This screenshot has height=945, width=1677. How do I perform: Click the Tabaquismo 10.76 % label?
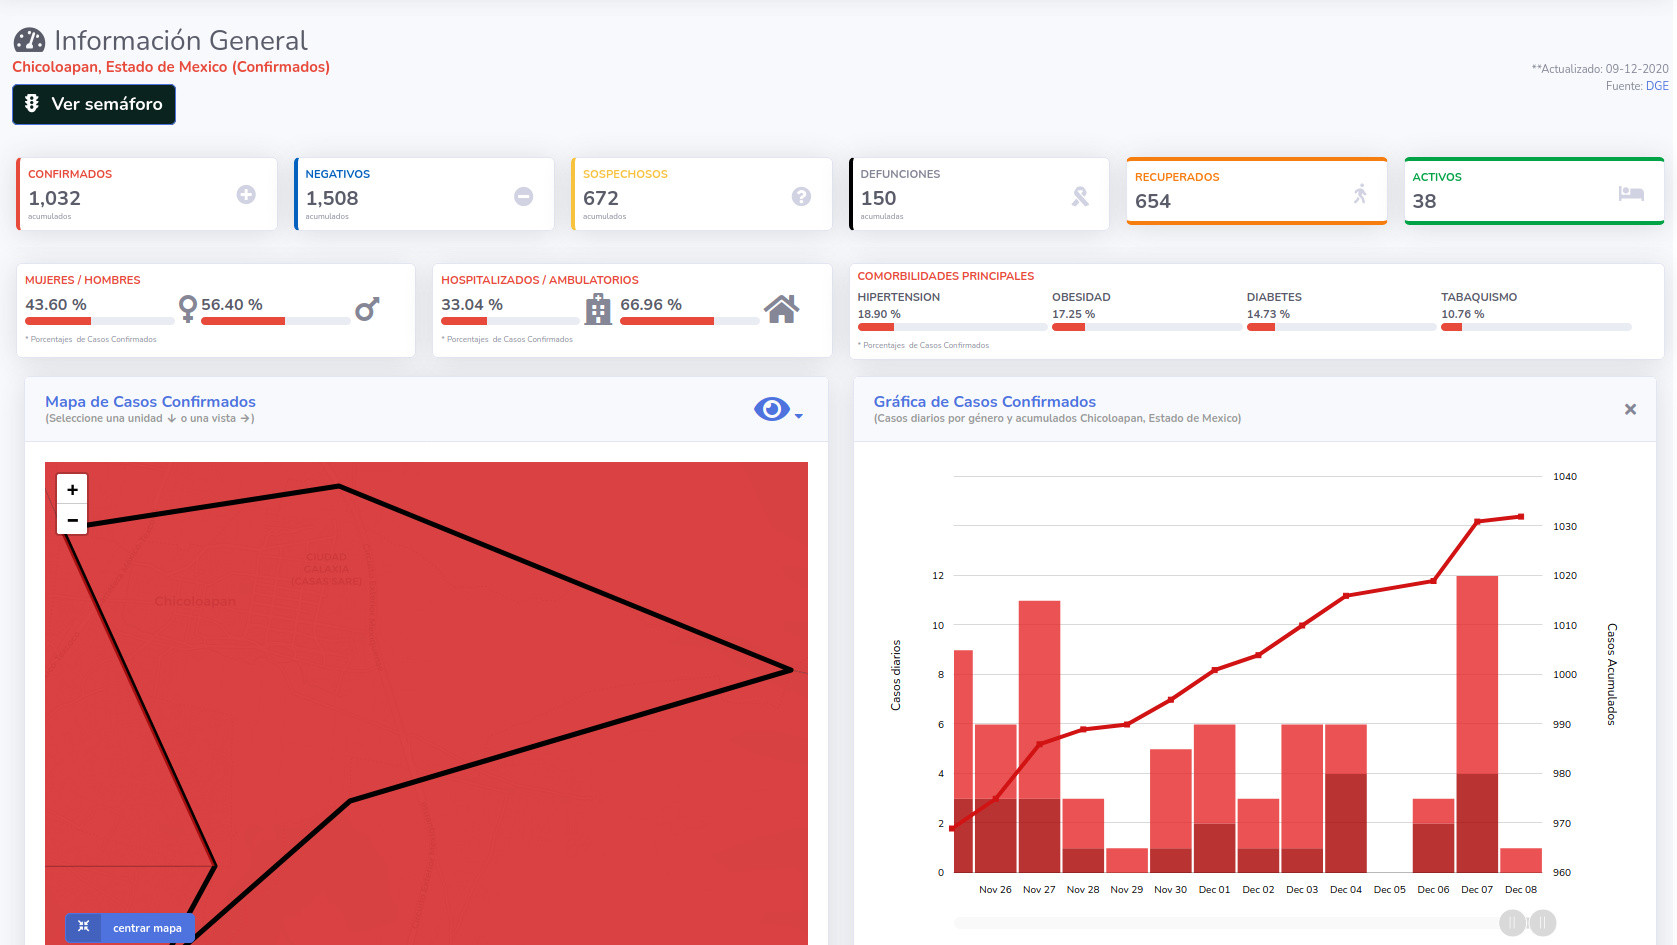point(1463,314)
